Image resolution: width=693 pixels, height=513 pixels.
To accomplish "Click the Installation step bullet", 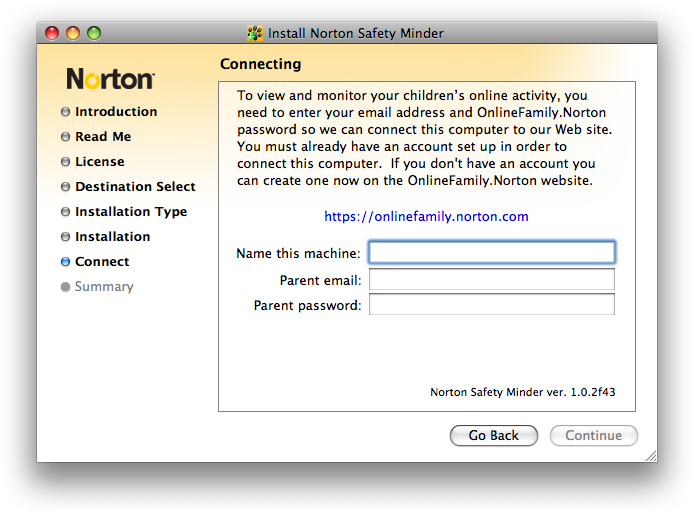I will [65, 237].
